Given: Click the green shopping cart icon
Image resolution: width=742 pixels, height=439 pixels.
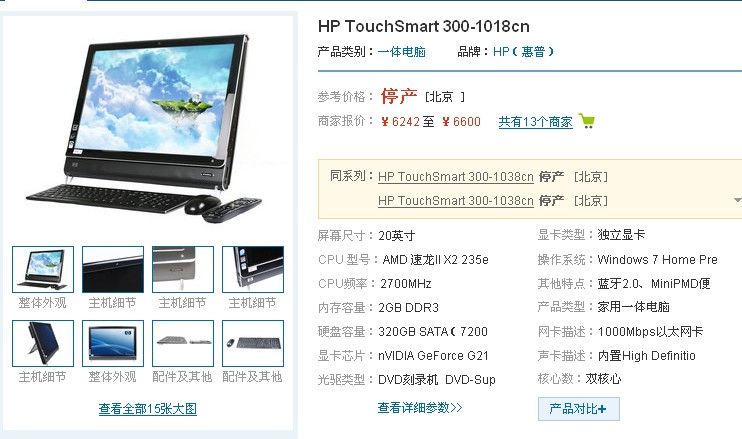Looking at the screenshot, I should 587,121.
